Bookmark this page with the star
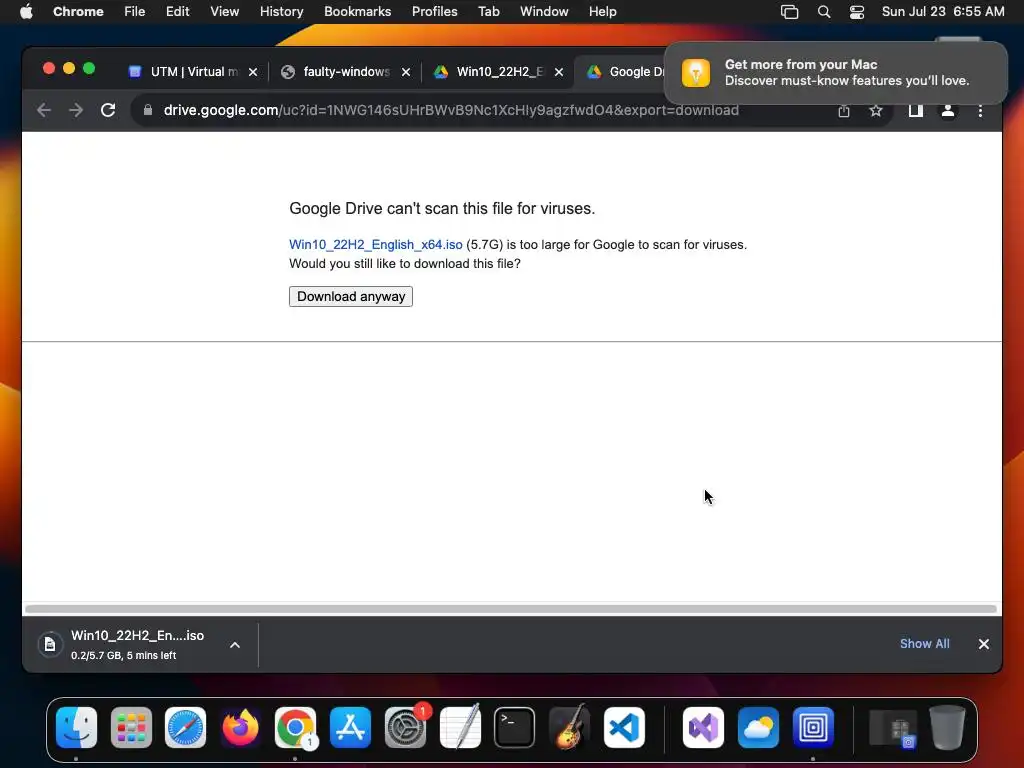The image size is (1024, 768). pos(876,111)
